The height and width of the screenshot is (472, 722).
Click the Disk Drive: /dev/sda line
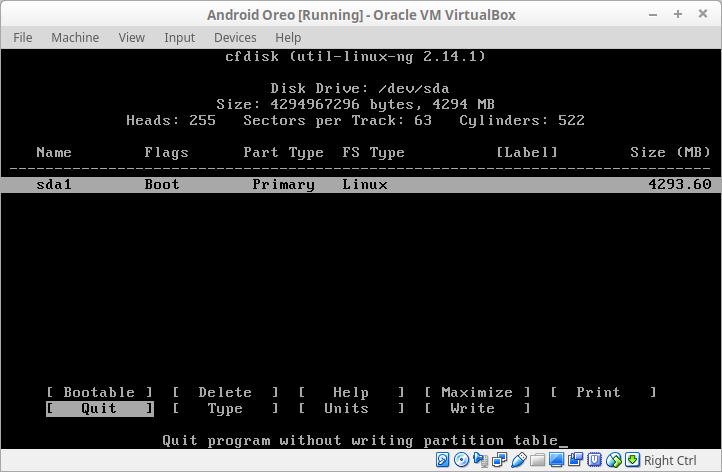[x=360, y=88]
